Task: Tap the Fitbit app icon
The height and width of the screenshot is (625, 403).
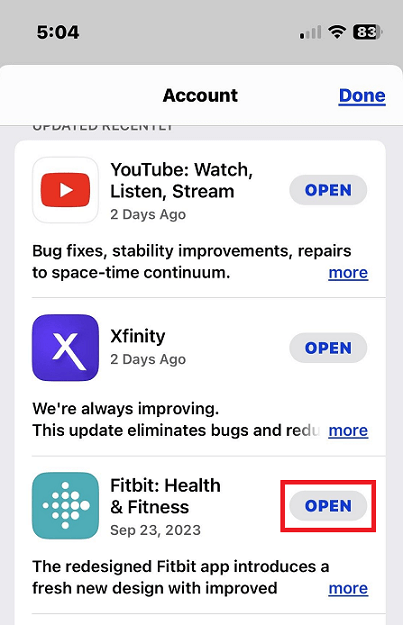Action: tap(65, 505)
